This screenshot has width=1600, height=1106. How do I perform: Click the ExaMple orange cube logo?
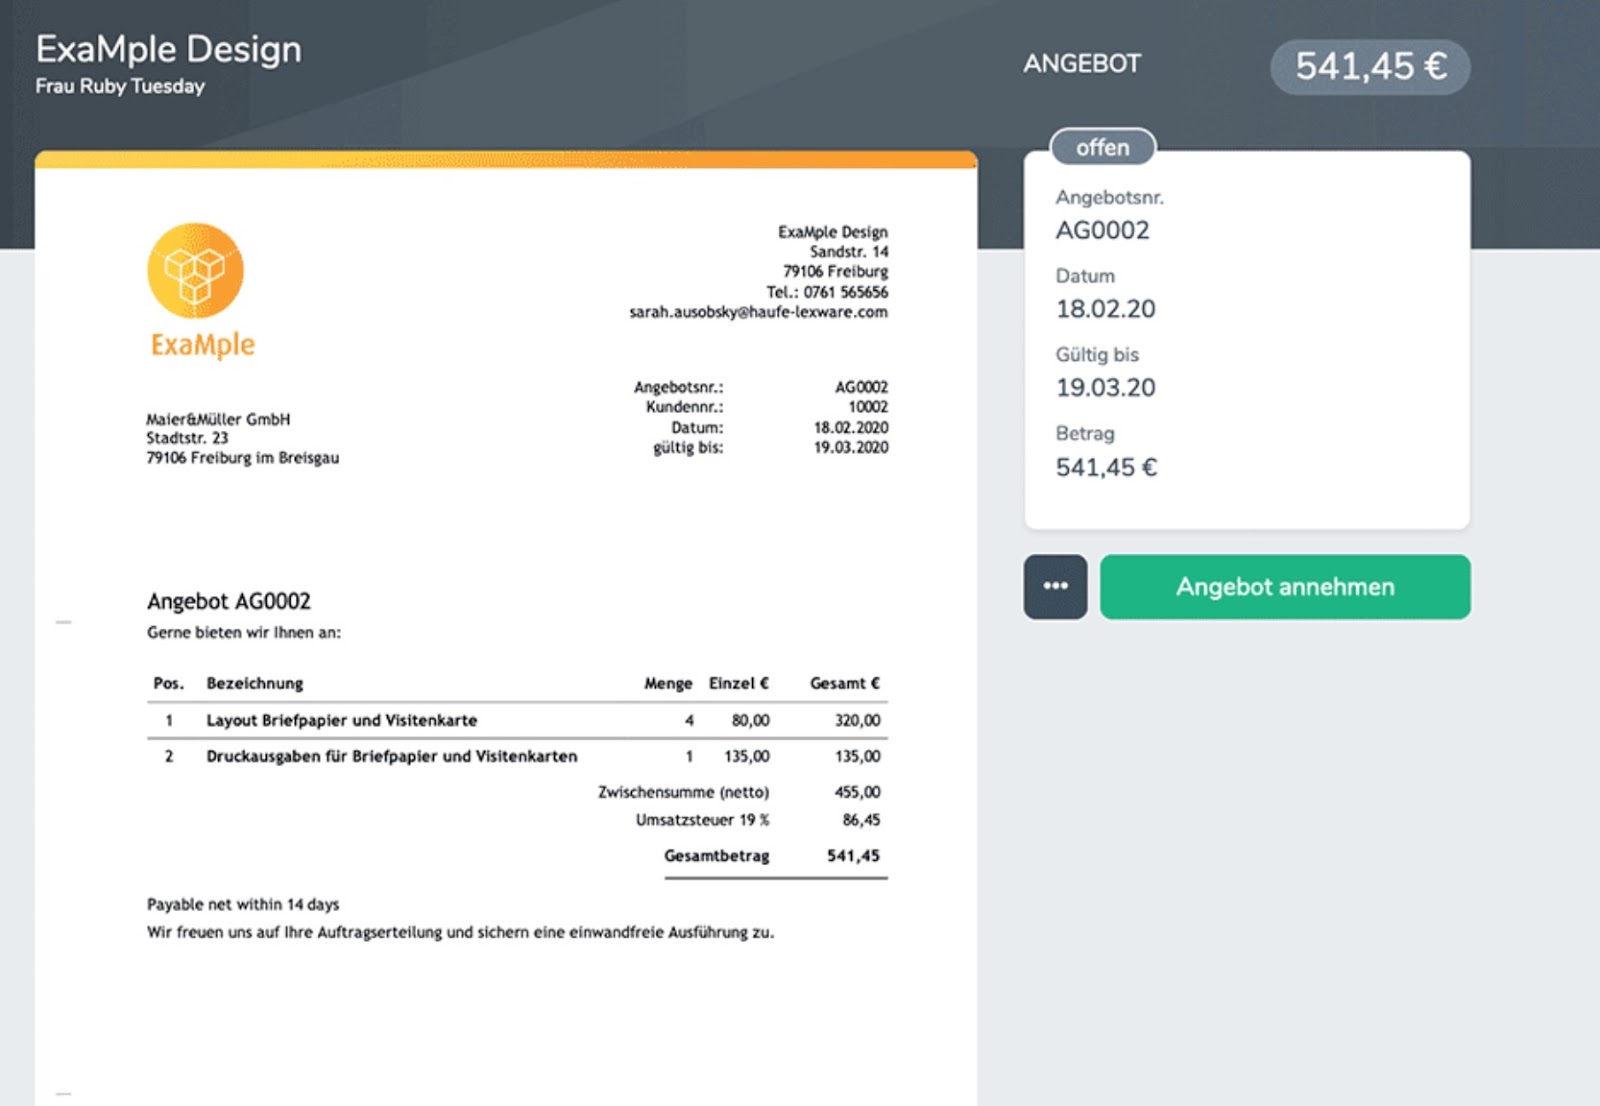point(196,271)
